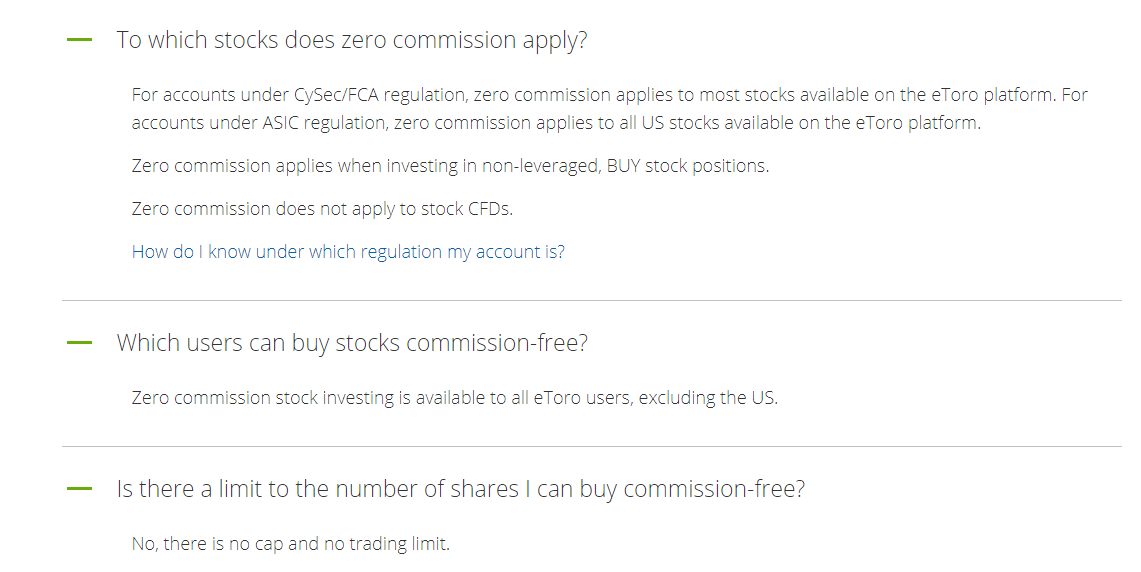Click the paragraph about CySec/FCA regulated accounts
The height and width of the screenshot is (572, 1141).
[x=610, y=108]
